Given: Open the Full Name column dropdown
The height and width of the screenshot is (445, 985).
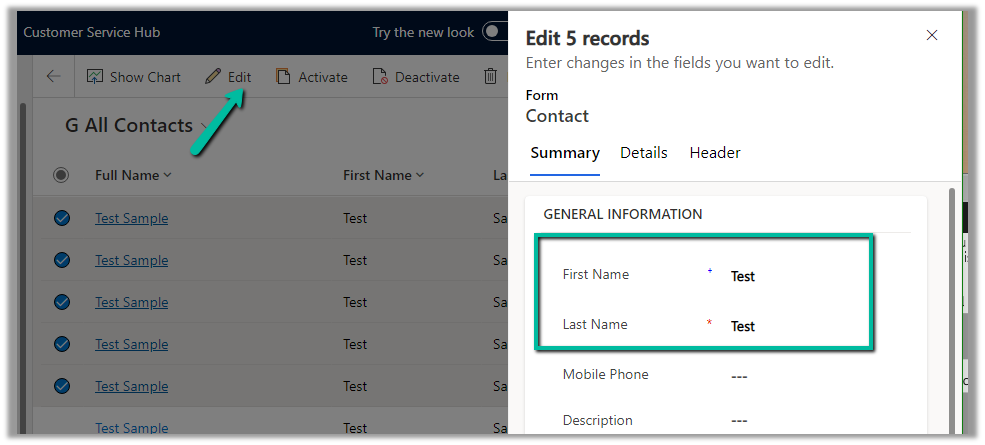Looking at the screenshot, I should (167, 176).
